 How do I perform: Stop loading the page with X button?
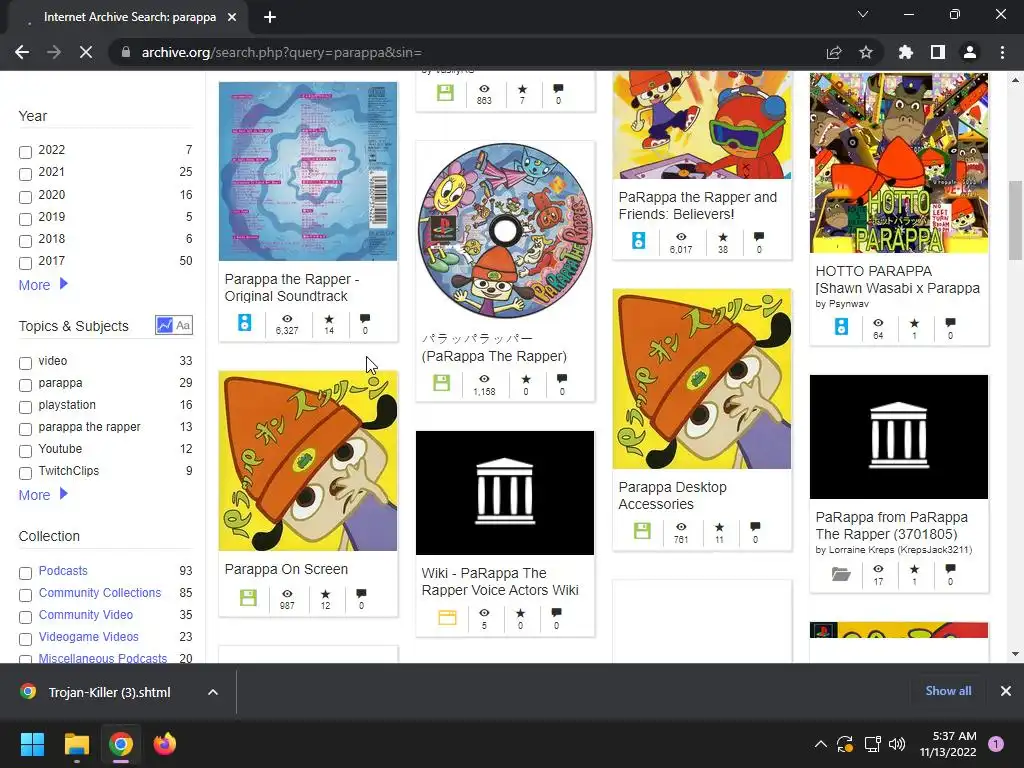pyautogui.click(x=86, y=52)
